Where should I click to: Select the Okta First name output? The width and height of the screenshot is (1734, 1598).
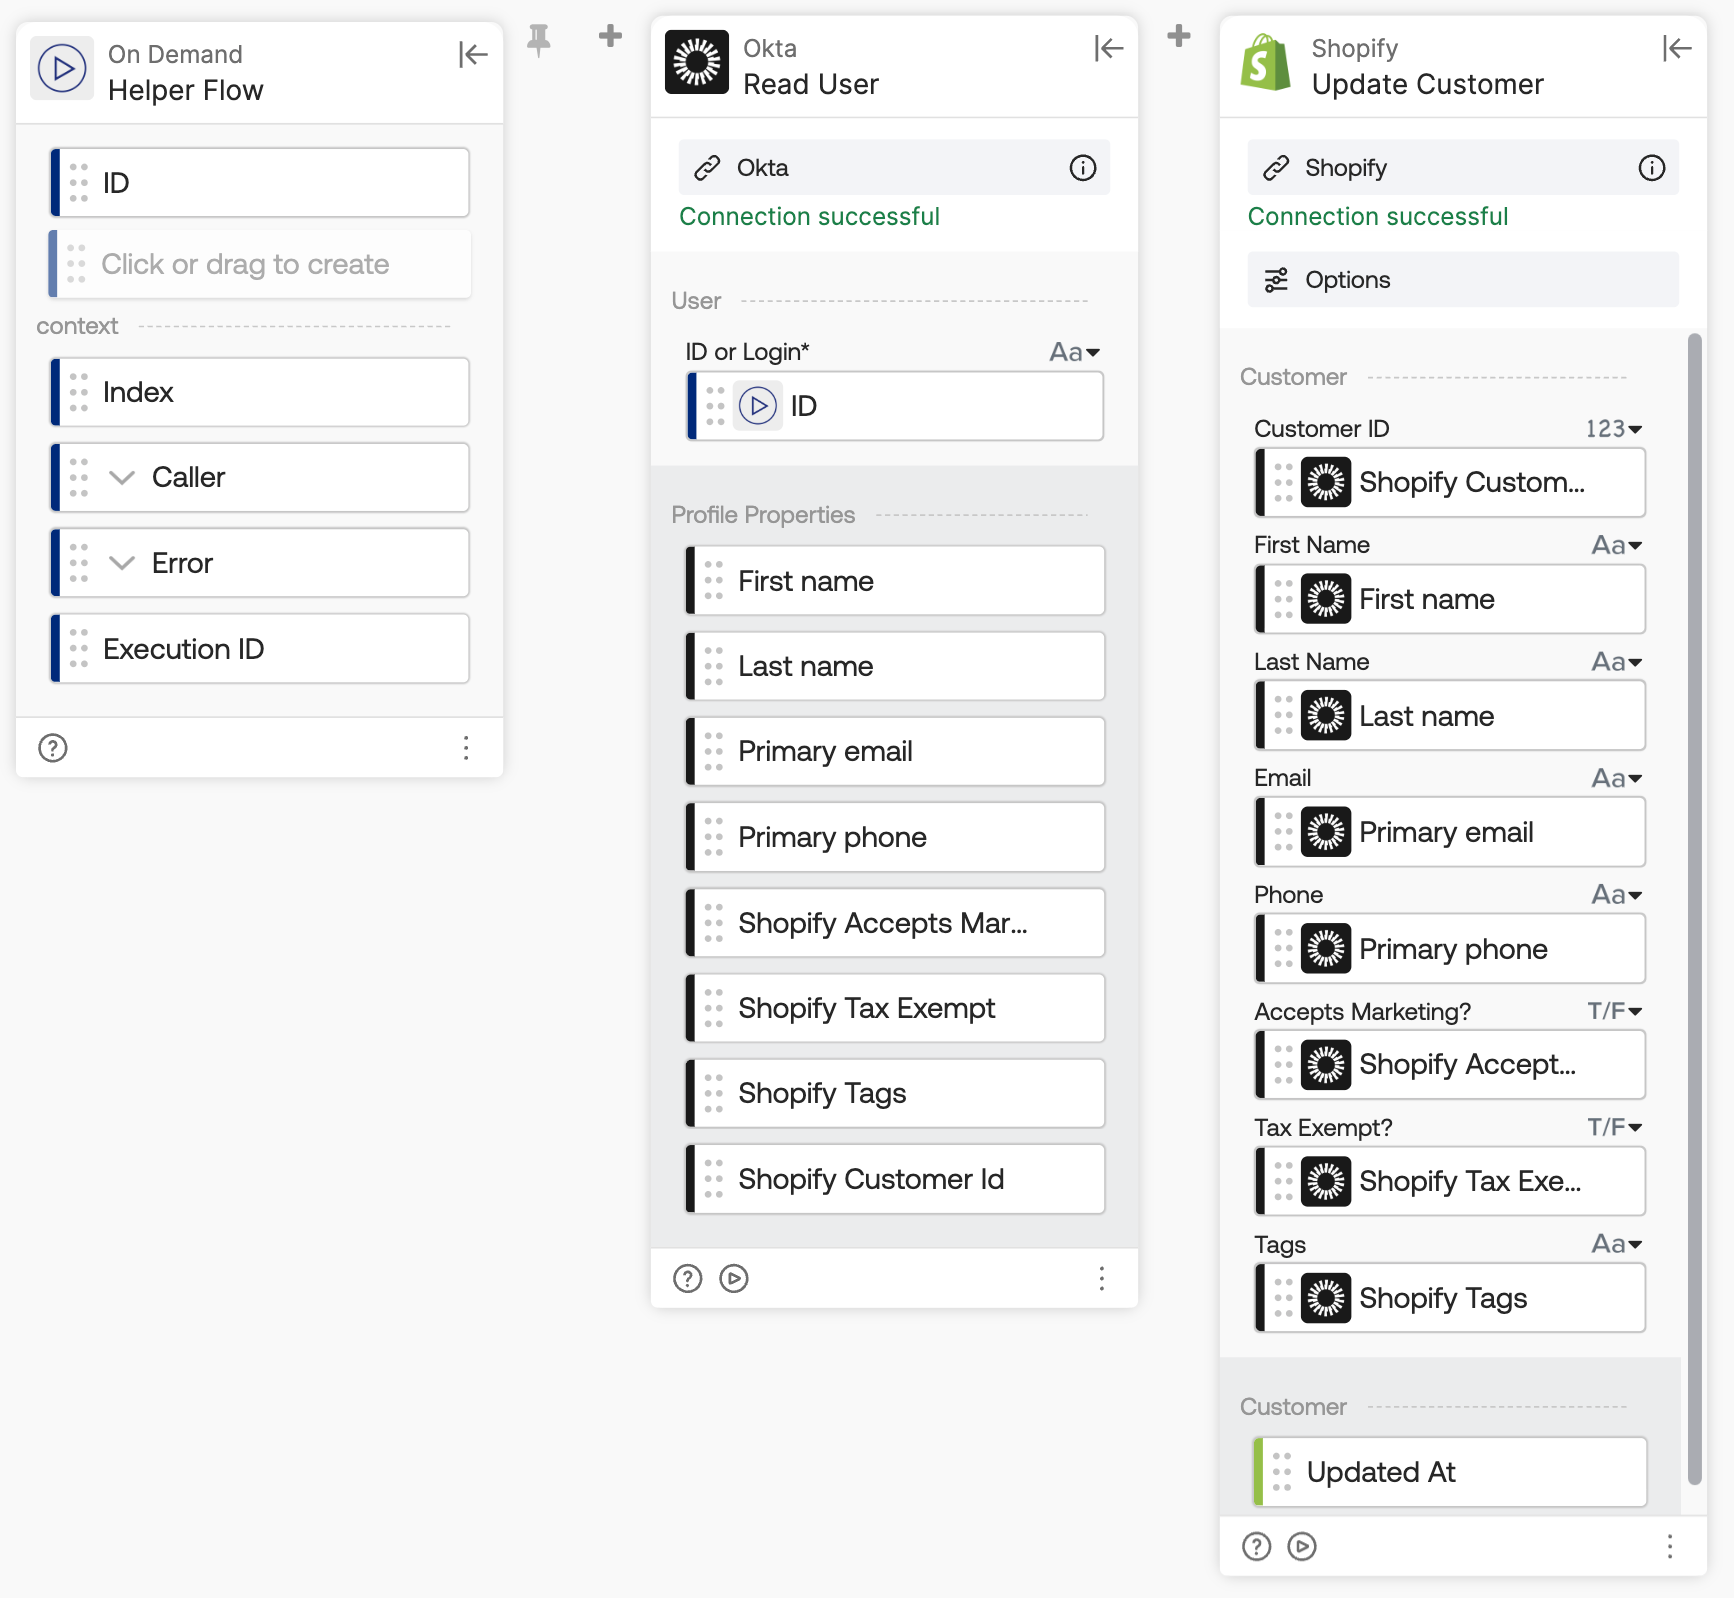click(895, 581)
